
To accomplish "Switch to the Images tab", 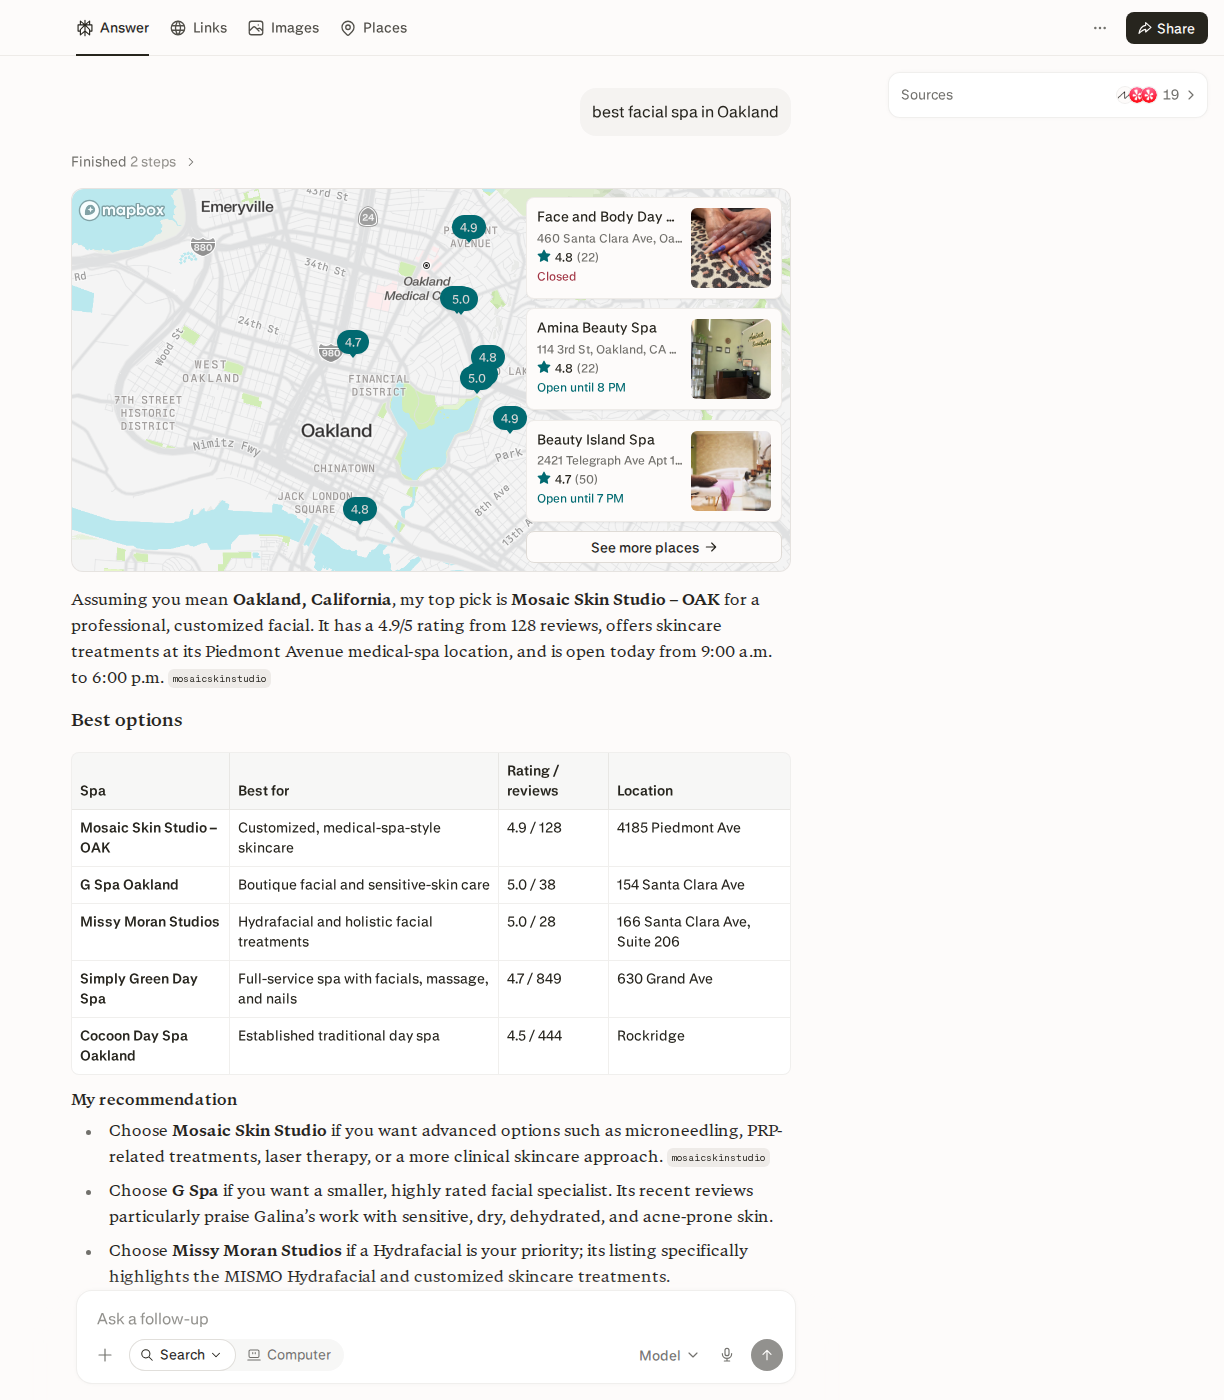I will click(284, 28).
